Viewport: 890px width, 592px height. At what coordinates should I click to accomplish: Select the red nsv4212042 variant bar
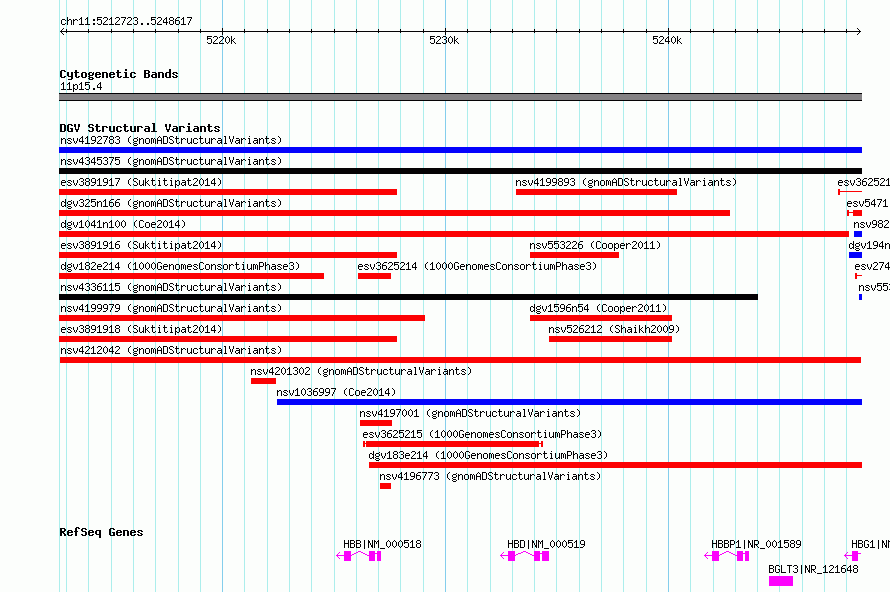coord(460,360)
